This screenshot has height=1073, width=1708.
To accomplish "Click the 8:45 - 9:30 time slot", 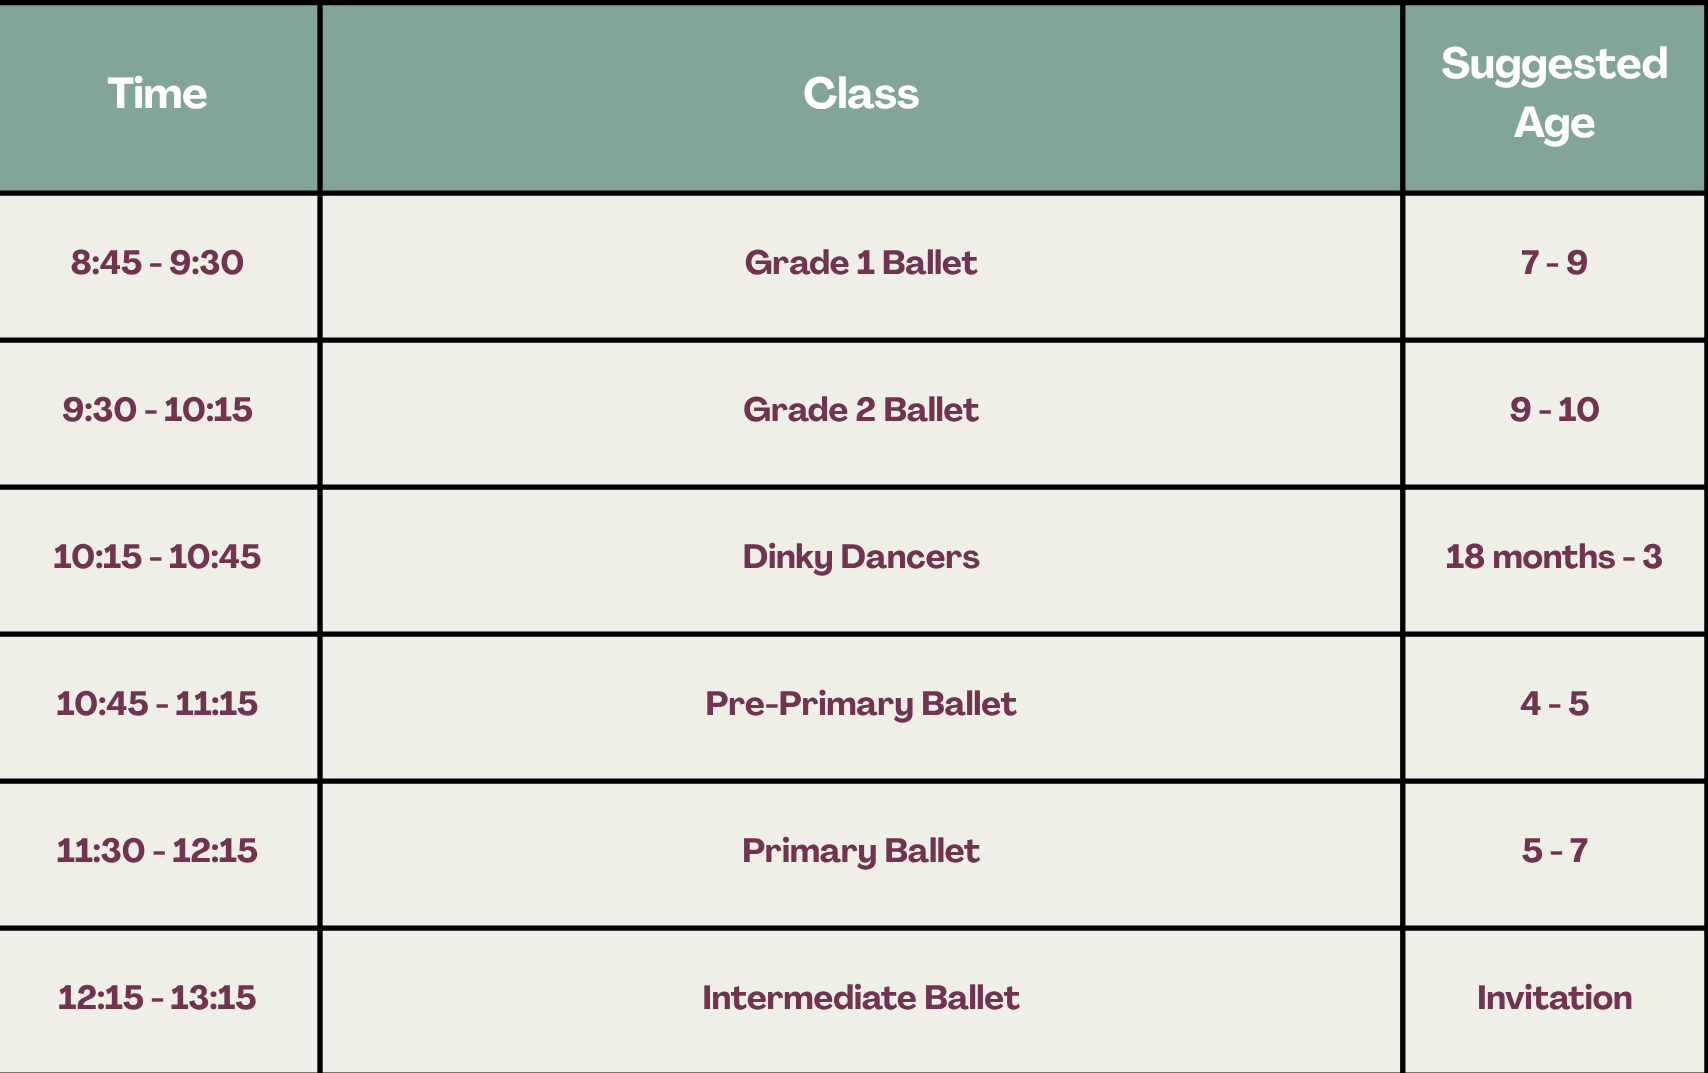I will tap(157, 263).
